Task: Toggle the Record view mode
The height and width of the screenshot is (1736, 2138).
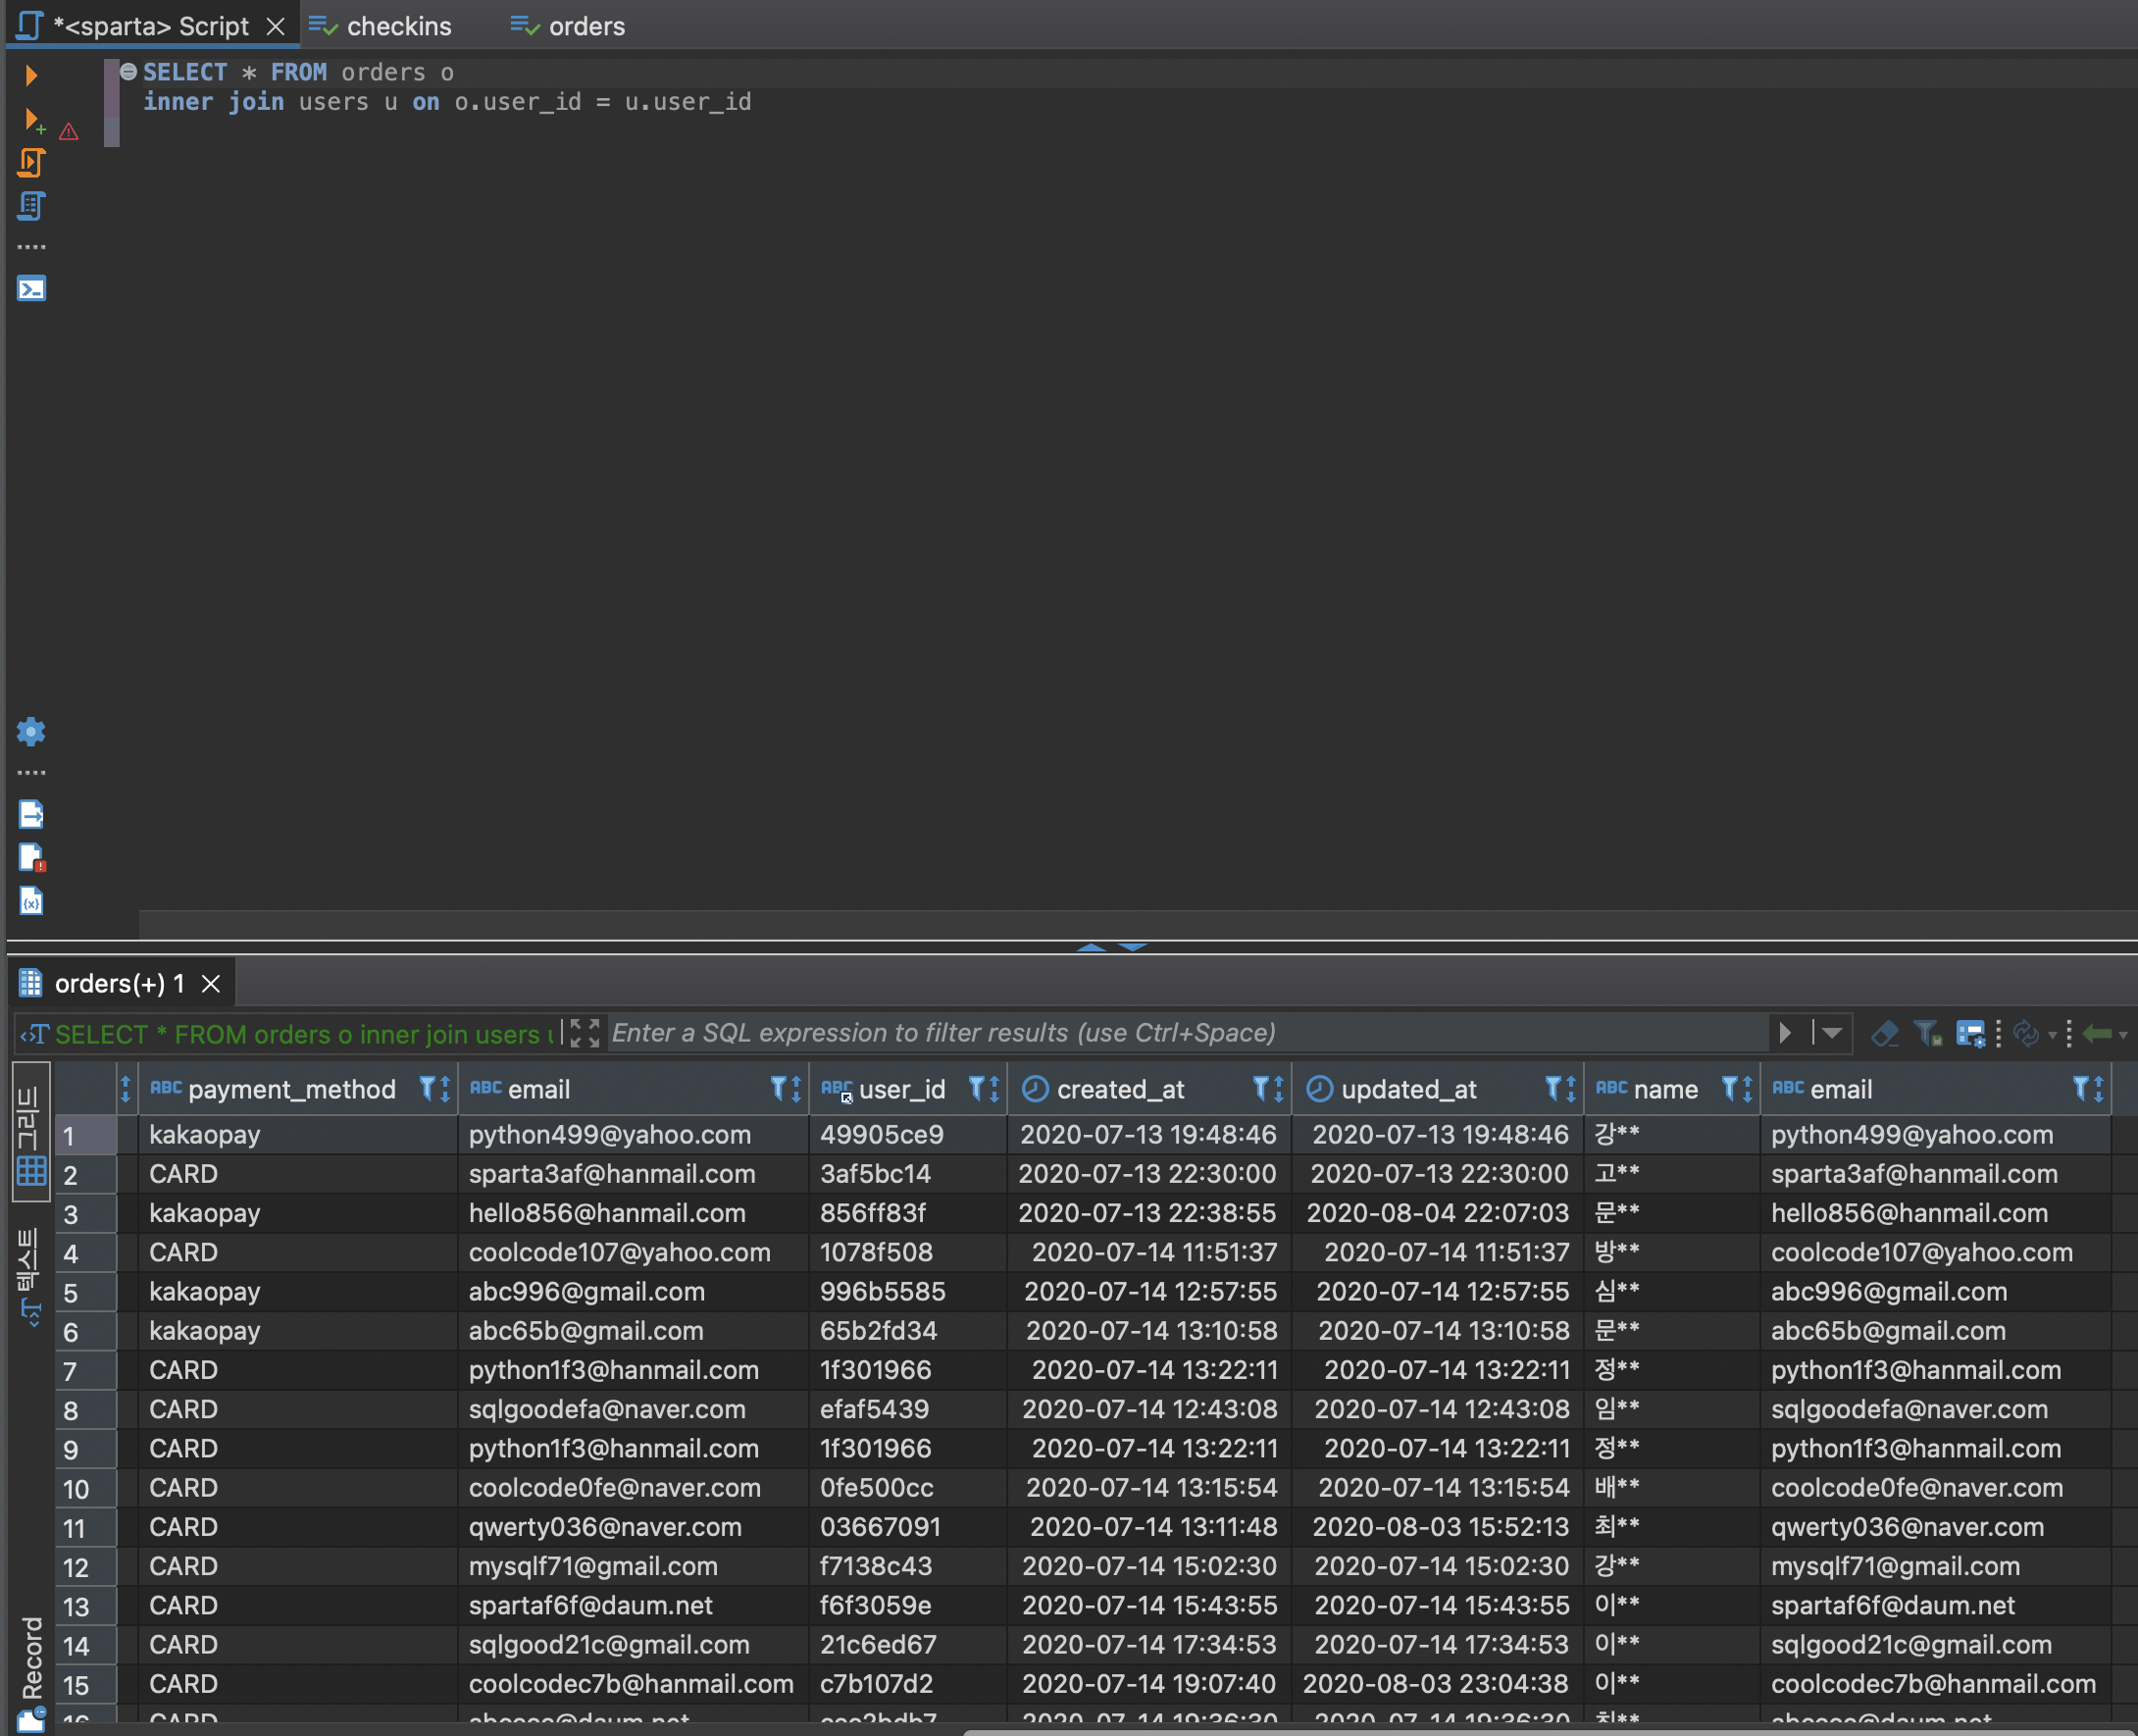Action: click(30, 1672)
